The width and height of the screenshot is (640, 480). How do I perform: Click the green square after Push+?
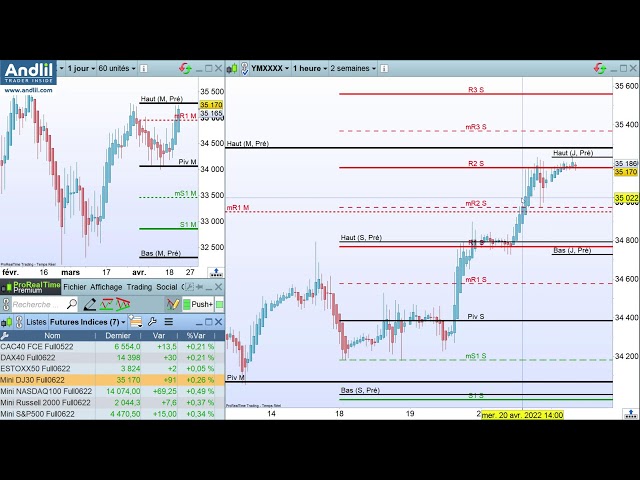220,304
